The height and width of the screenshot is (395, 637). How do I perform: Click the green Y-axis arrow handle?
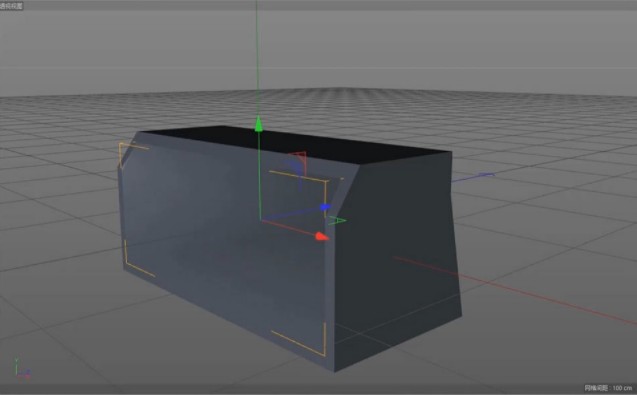click(x=258, y=124)
